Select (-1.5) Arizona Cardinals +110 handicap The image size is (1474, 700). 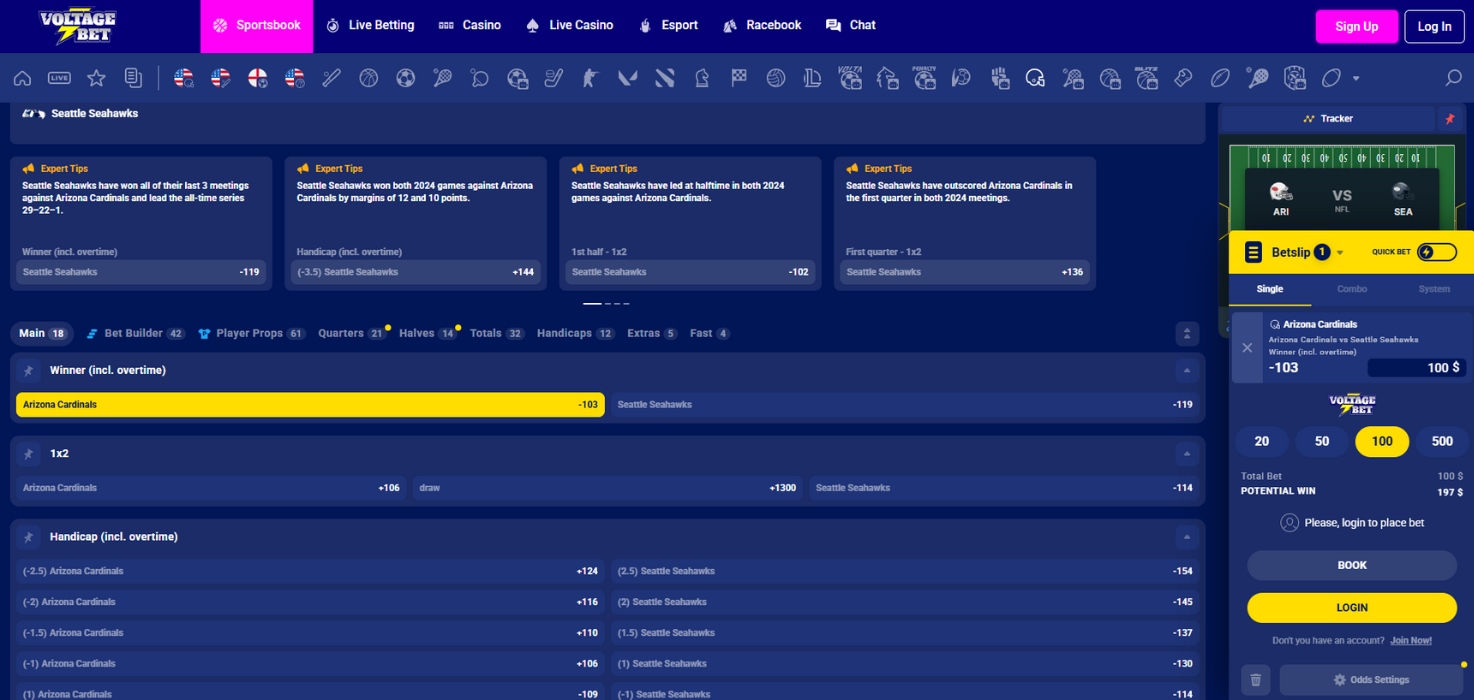[310, 633]
